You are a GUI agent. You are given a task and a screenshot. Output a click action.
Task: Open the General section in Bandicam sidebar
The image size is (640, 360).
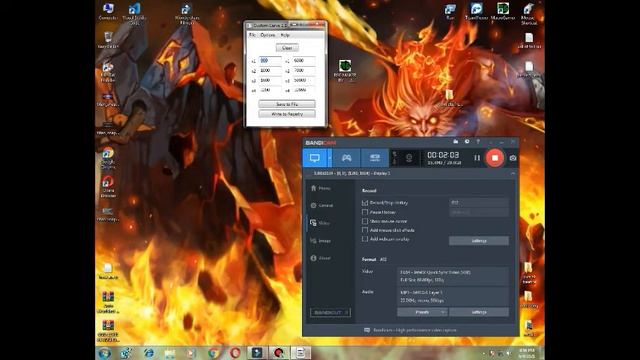tap(323, 205)
